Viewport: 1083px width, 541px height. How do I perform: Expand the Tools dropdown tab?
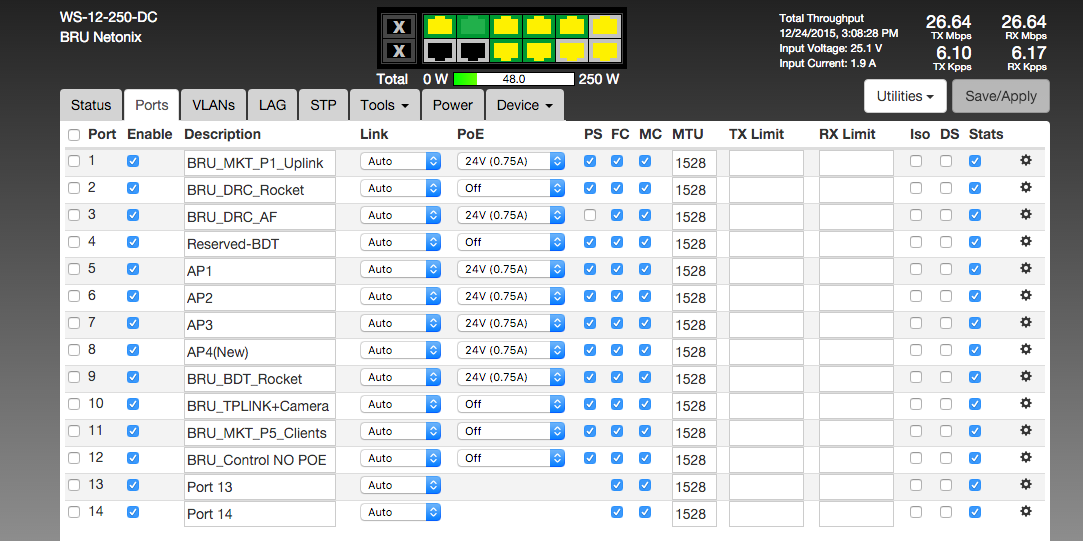387,105
